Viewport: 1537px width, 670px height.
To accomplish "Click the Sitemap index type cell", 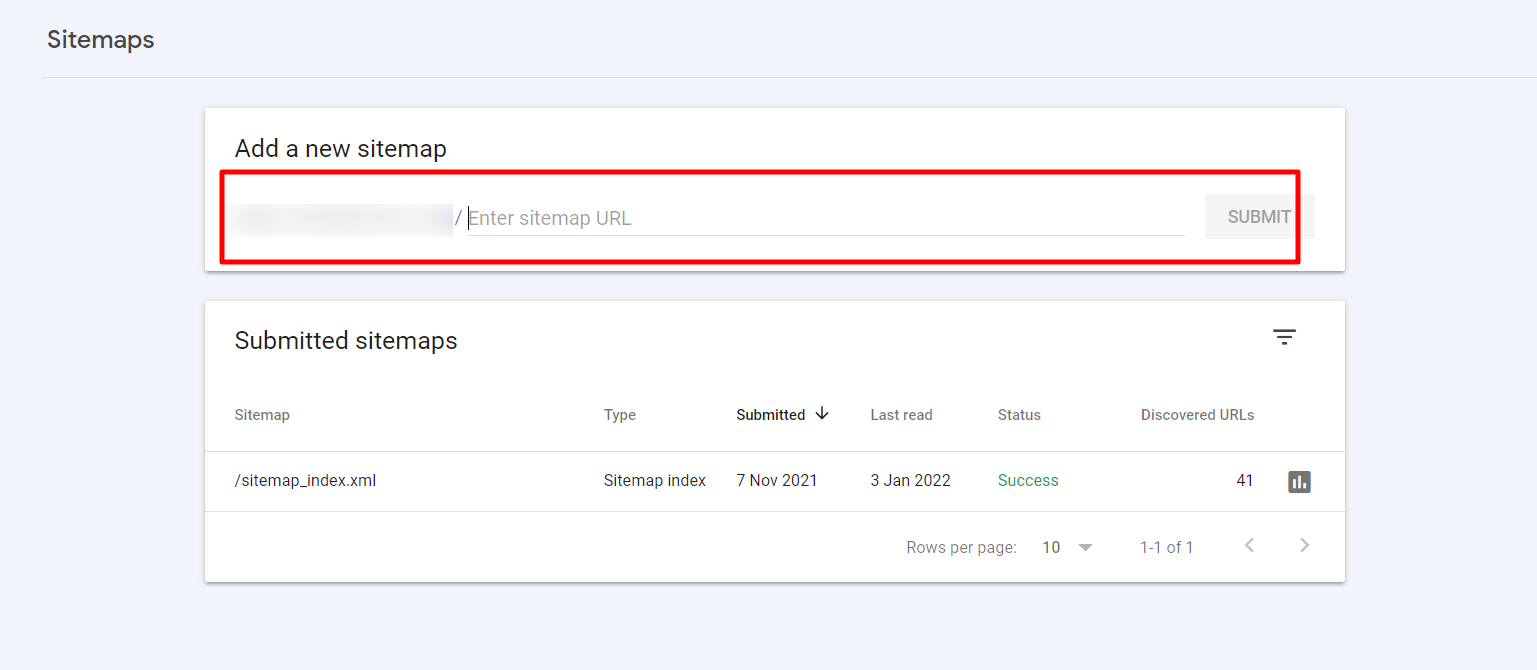I will point(654,481).
